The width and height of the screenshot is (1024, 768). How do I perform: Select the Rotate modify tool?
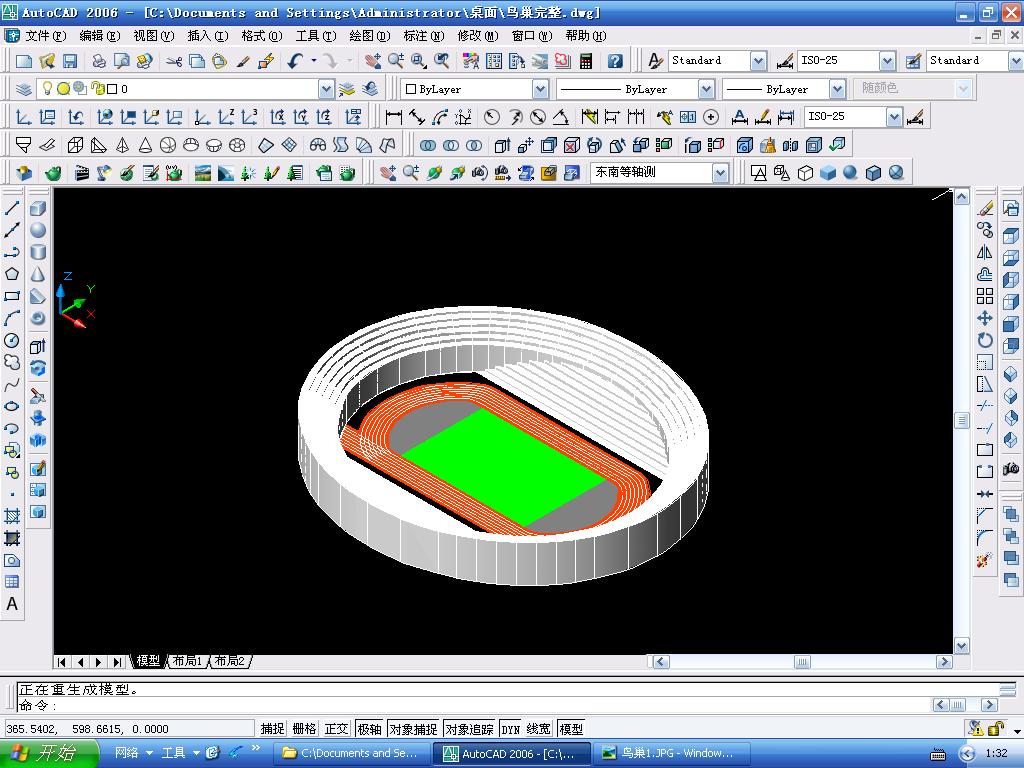point(985,340)
